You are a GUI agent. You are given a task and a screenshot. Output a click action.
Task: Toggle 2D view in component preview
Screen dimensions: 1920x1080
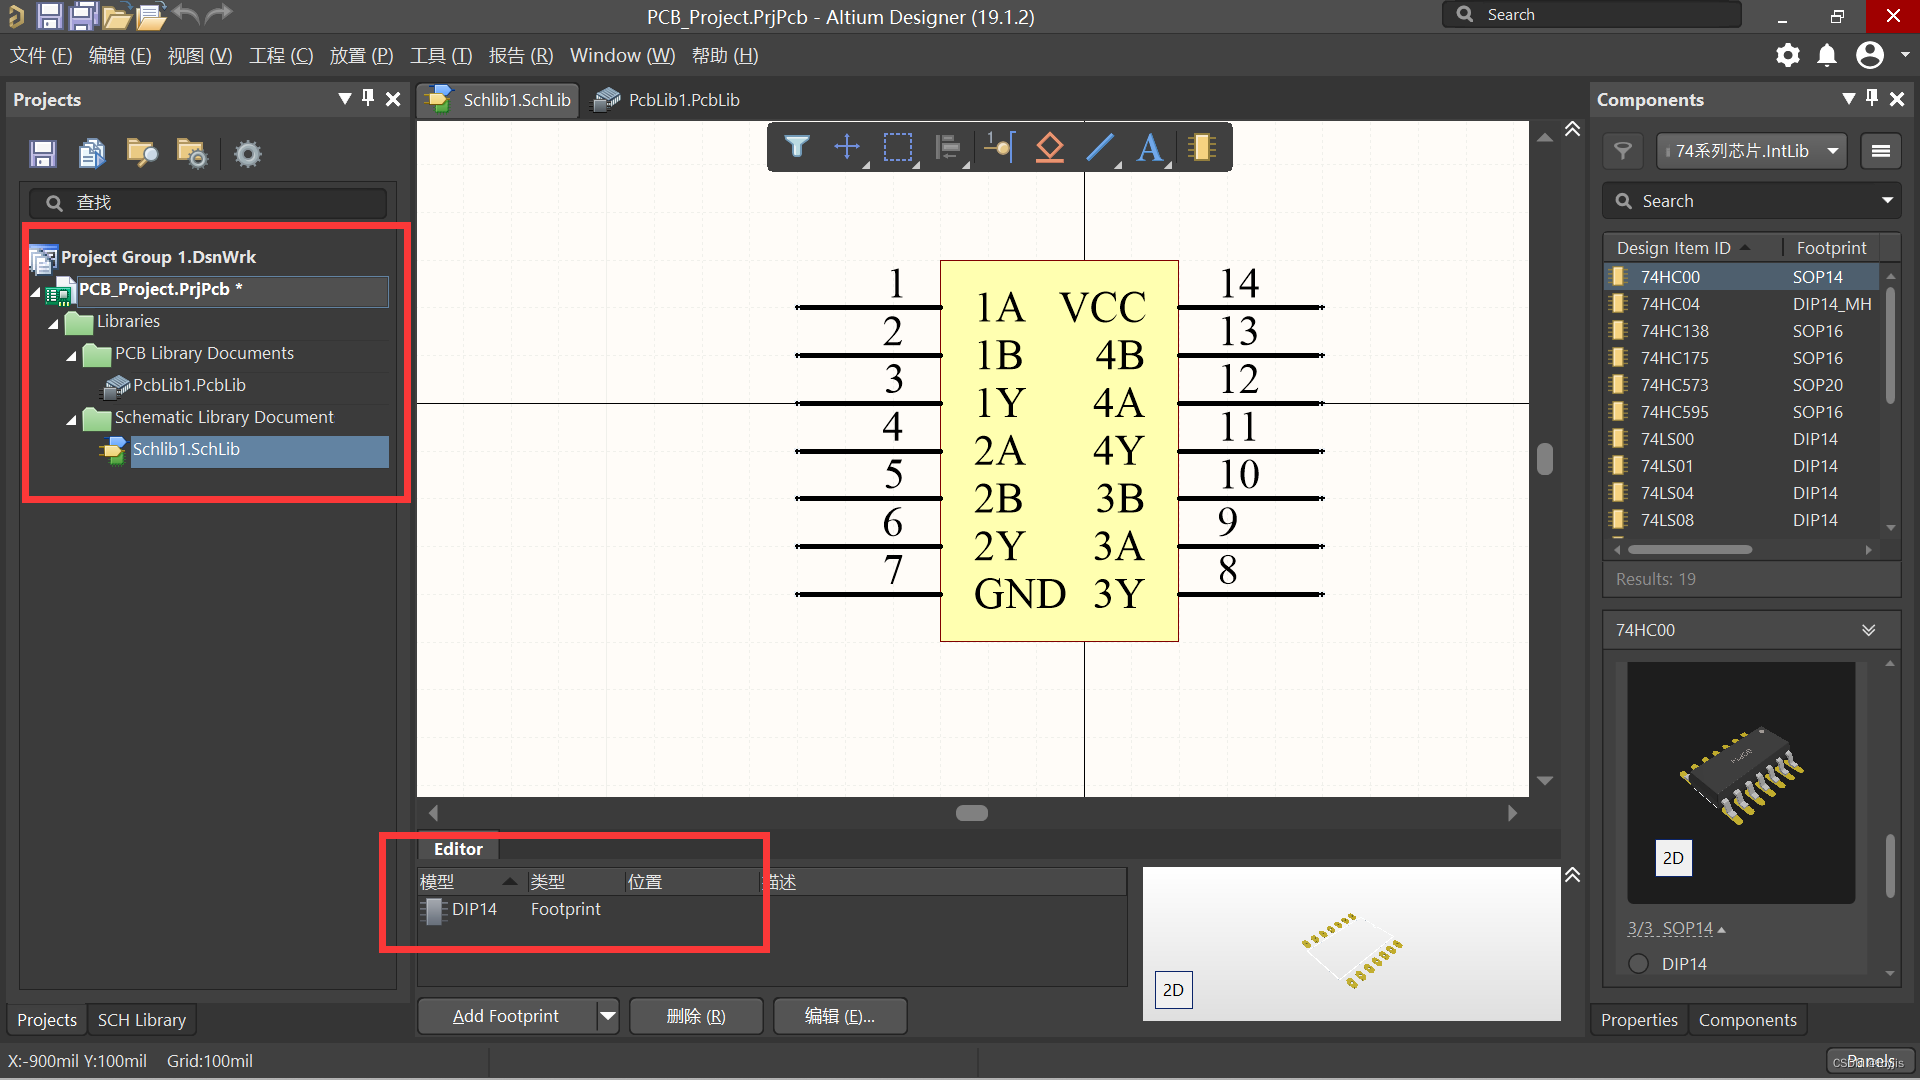(1673, 858)
